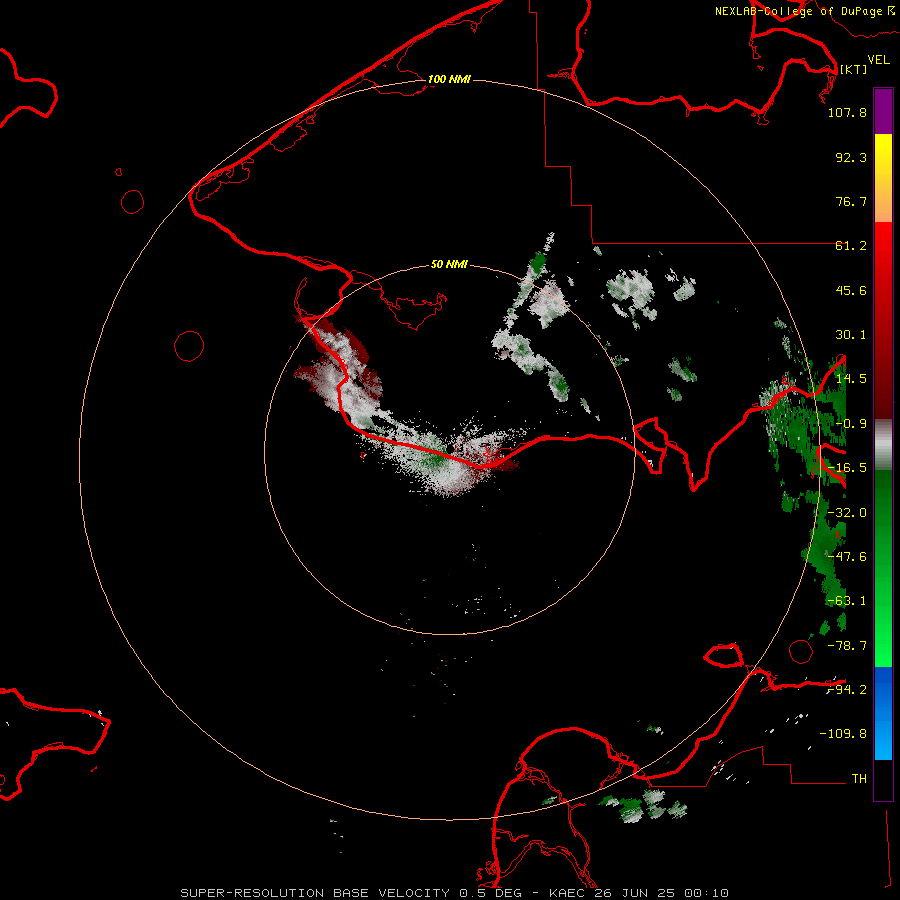The width and height of the screenshot is (900, 900).
Task: Click the 92.3 velocity scale value
Action: point(851,157)
